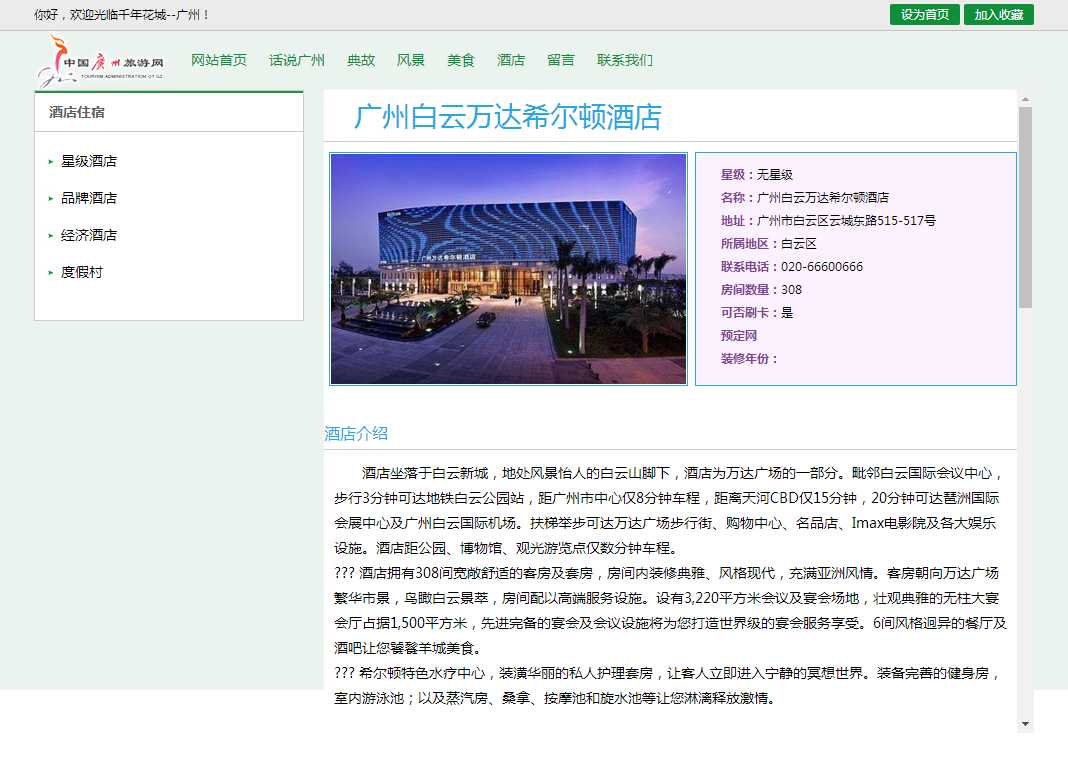Select 星级酒店 in the sidebar

pyautogui.click(x=89, y=161)
